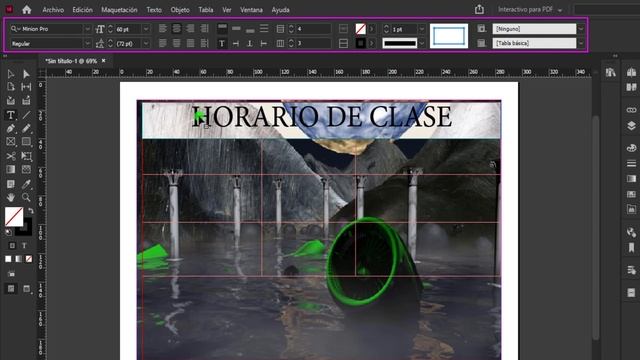This screenshot has height=360, width=640.
Task: Open the Ventana menu
Action: [251, 10]
